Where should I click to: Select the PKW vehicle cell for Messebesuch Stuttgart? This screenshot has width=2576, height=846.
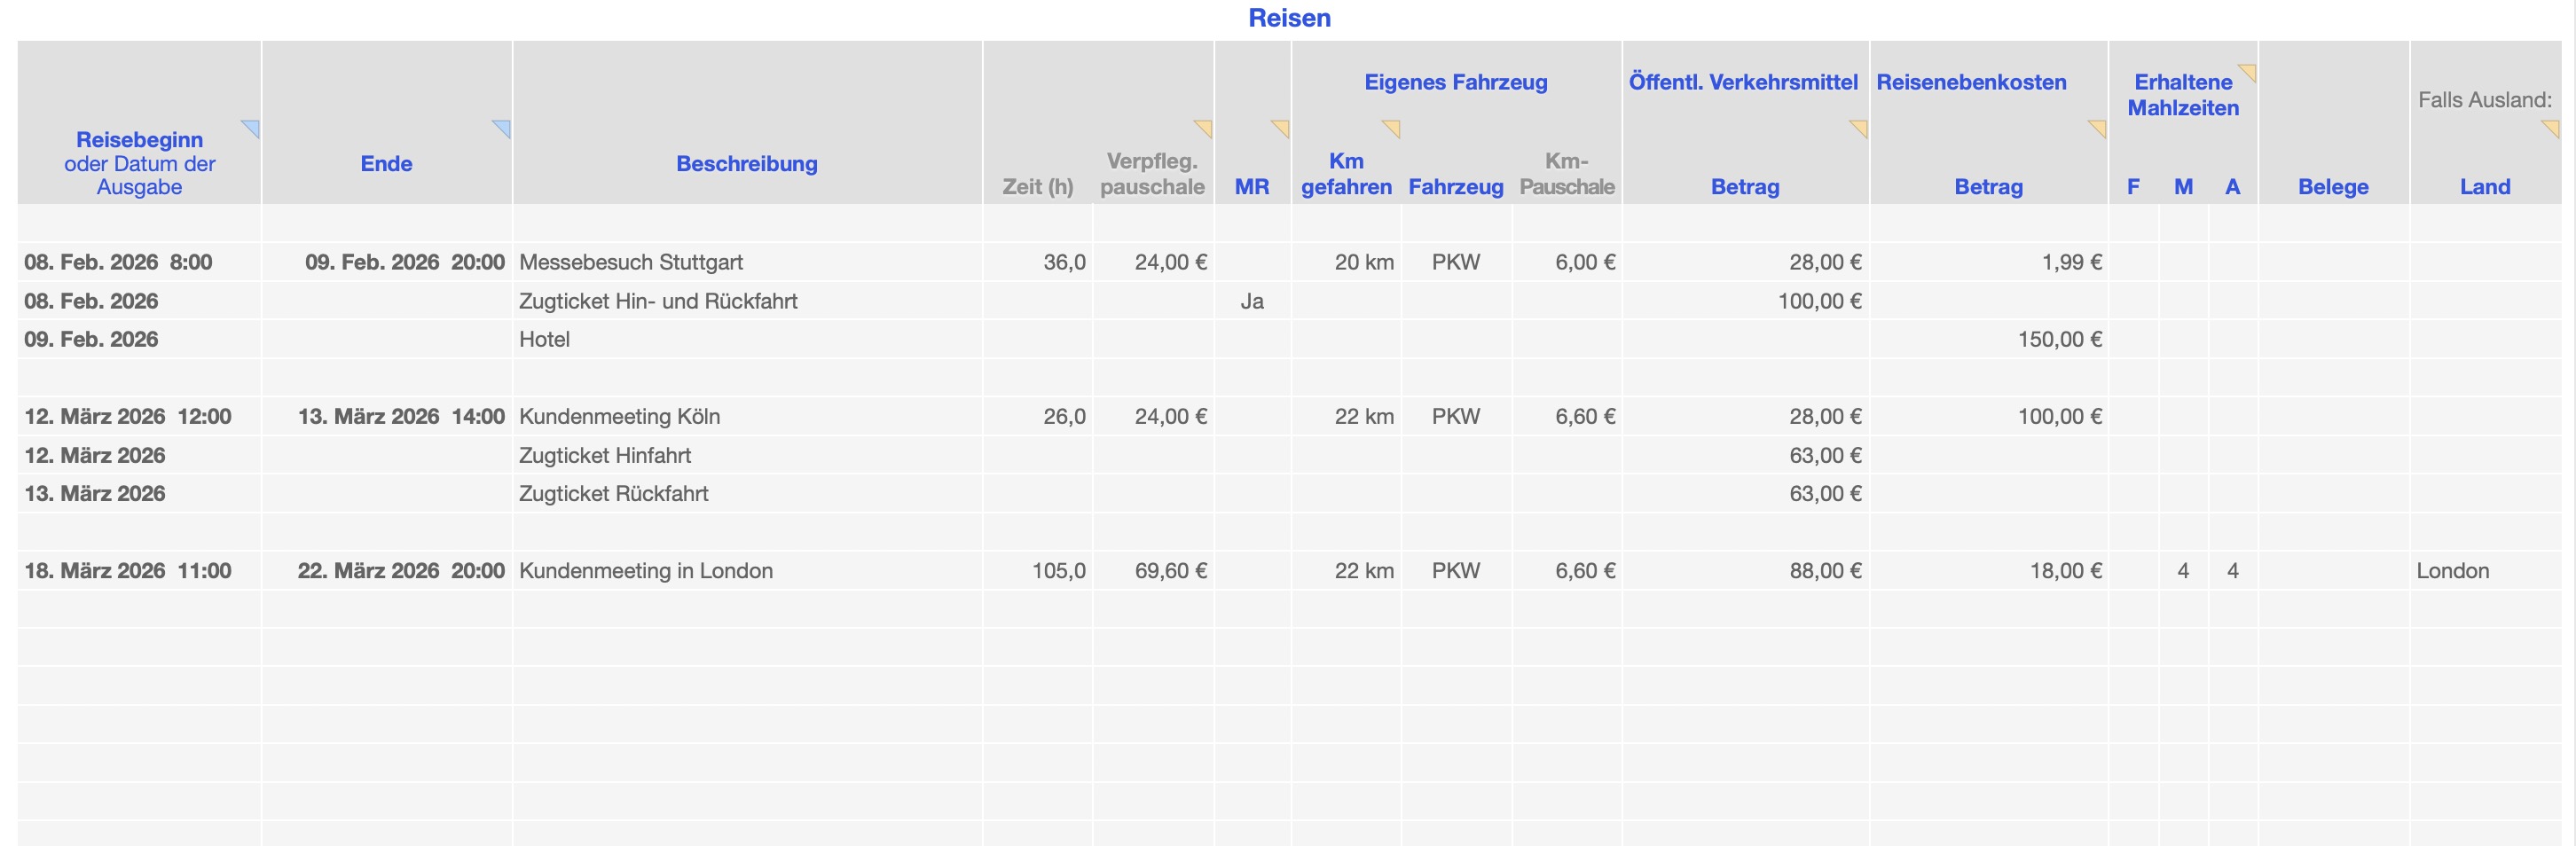point(1455,262)
